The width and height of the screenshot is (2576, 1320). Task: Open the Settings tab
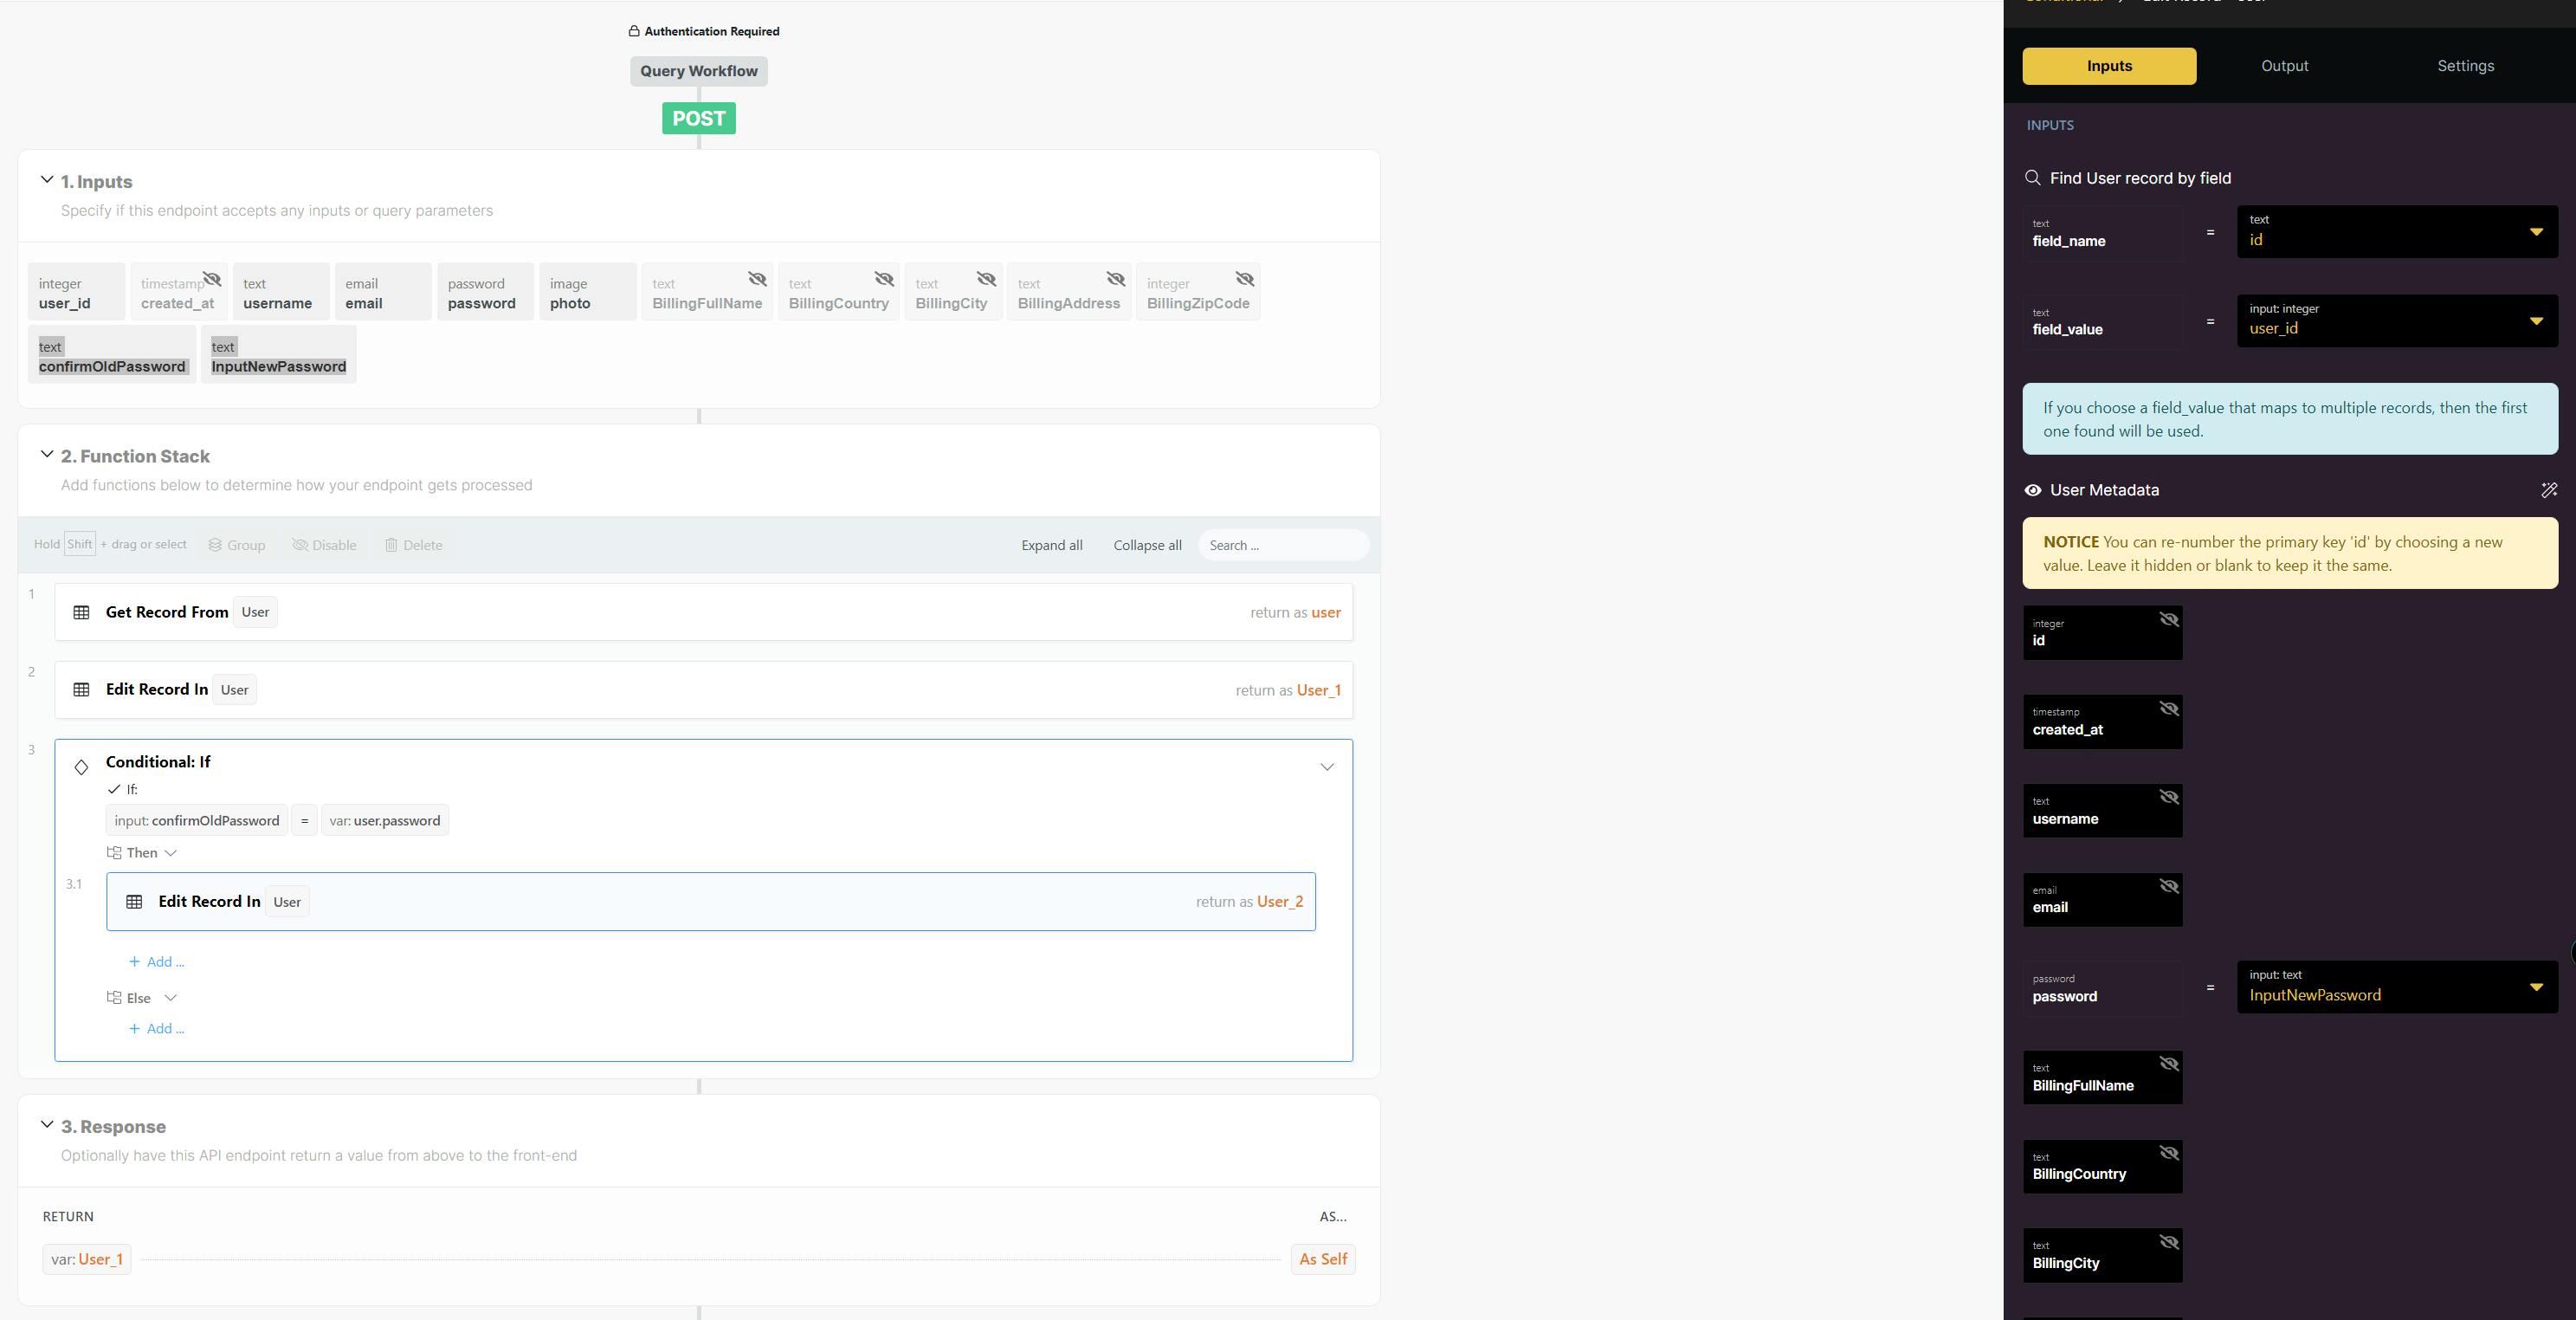click(x=2465, y=66)
